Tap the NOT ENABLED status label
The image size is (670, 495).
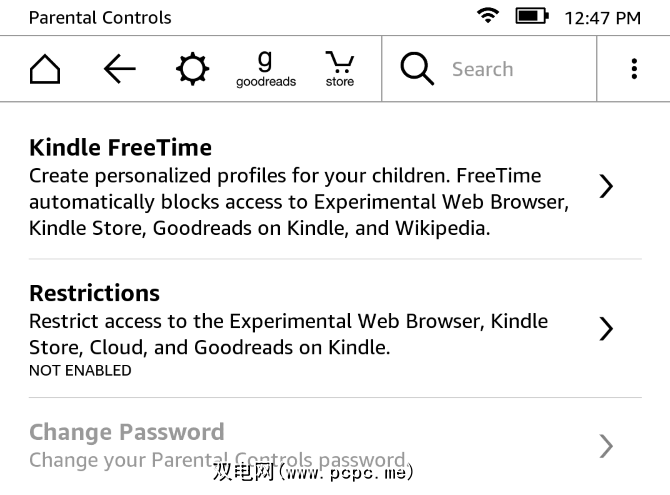[80, 370]
